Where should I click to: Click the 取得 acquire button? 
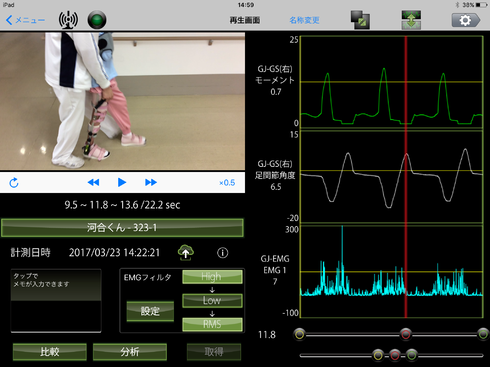[x=214, y=352]
